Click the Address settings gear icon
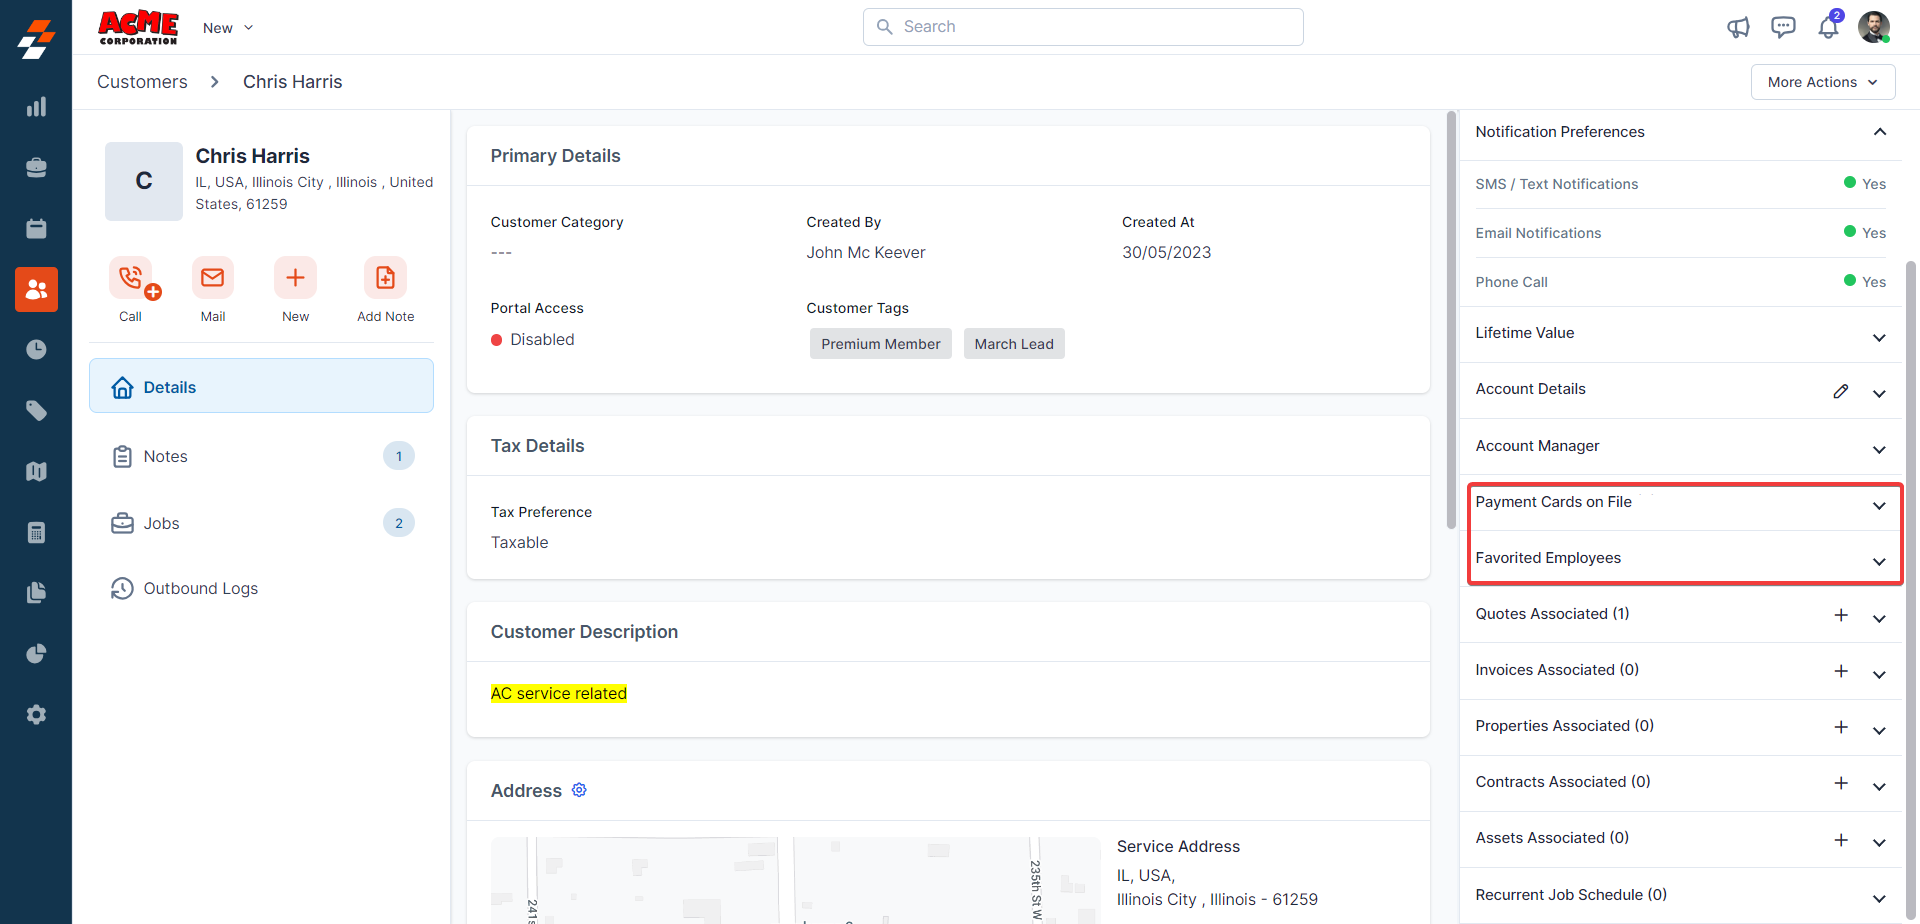The width and height of the screenshot is (1920, 924). tap(579, 790)
